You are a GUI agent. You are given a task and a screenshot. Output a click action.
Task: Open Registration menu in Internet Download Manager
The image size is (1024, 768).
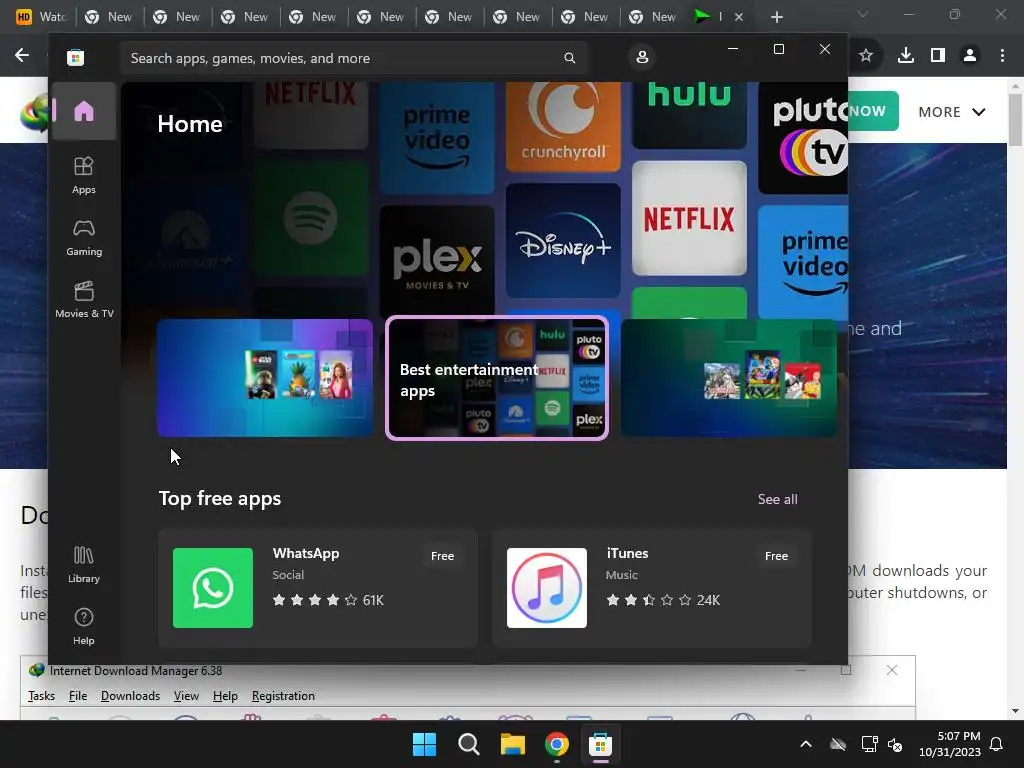click(x=283, y=696)
